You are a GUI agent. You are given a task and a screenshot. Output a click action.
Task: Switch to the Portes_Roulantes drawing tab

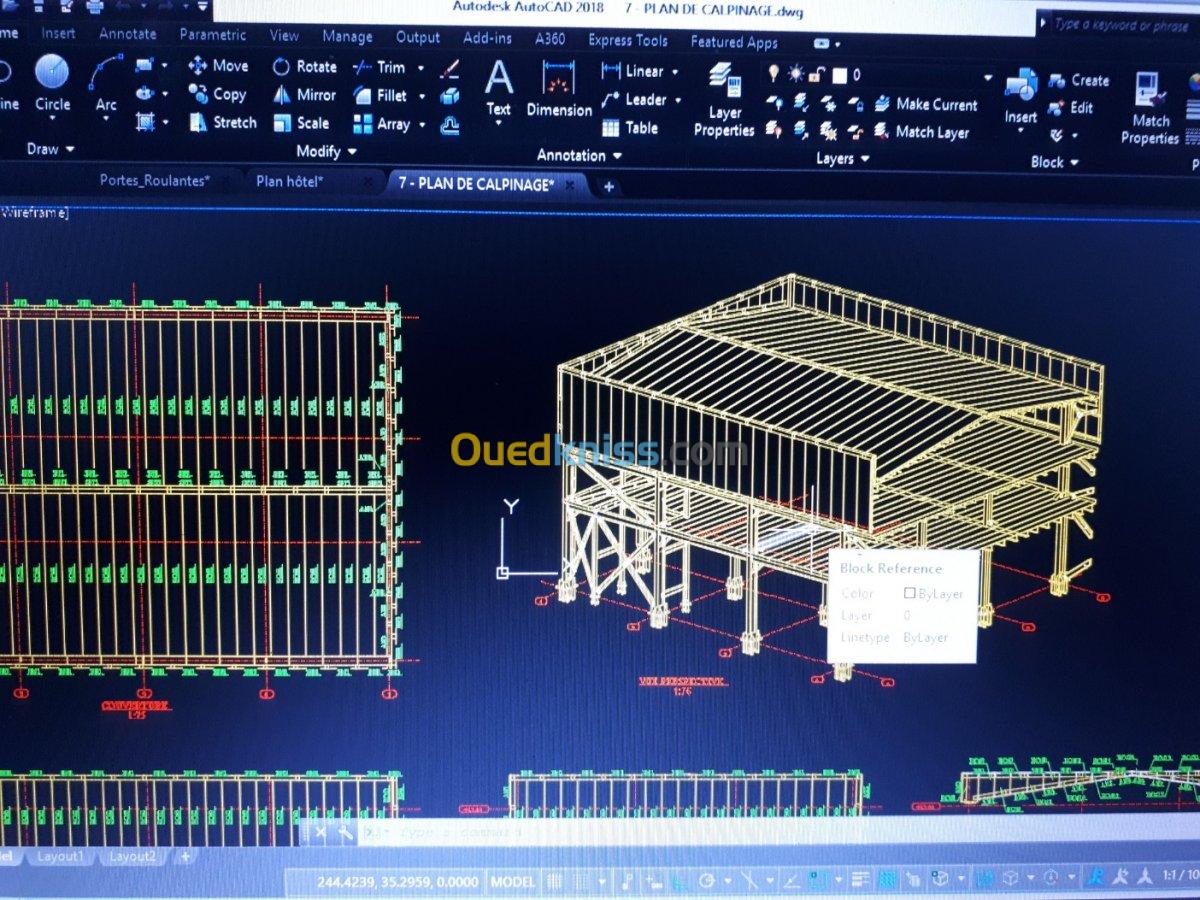[155, 181]
